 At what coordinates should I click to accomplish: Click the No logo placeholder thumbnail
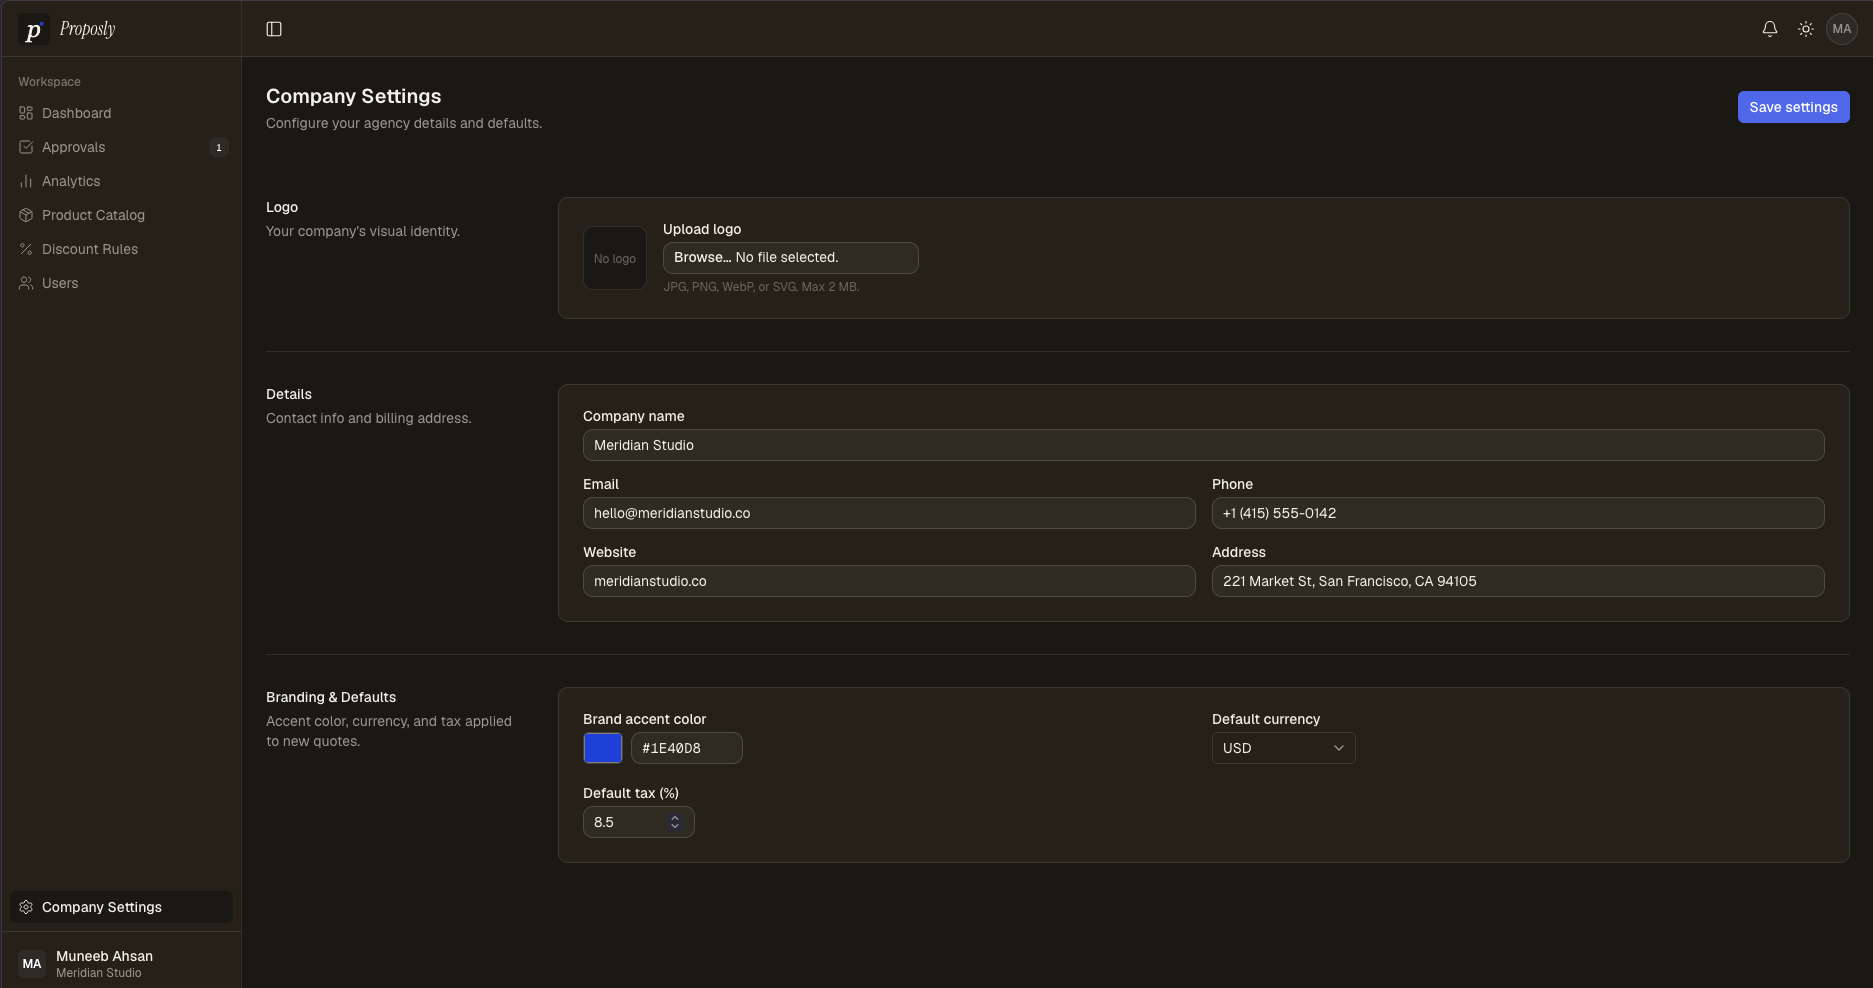point(615,258)
